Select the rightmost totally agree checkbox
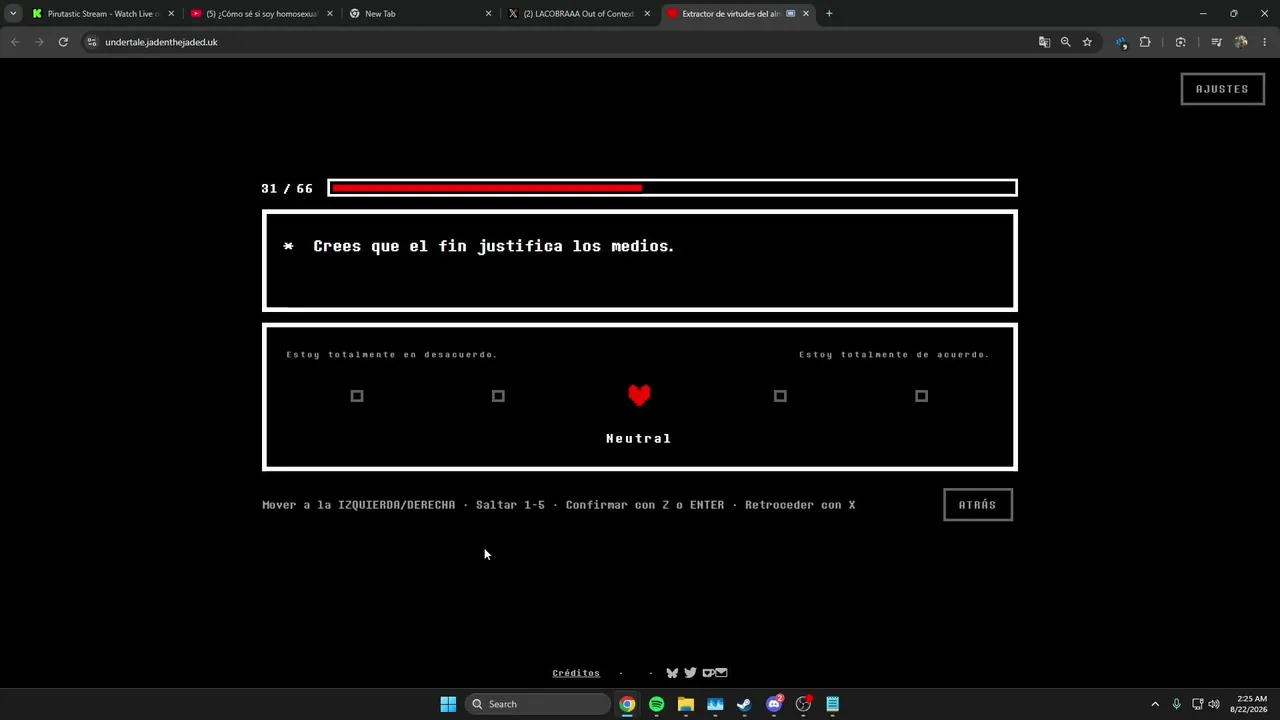The height and width of the screenshot is (720, 1280). click(921, 396)
